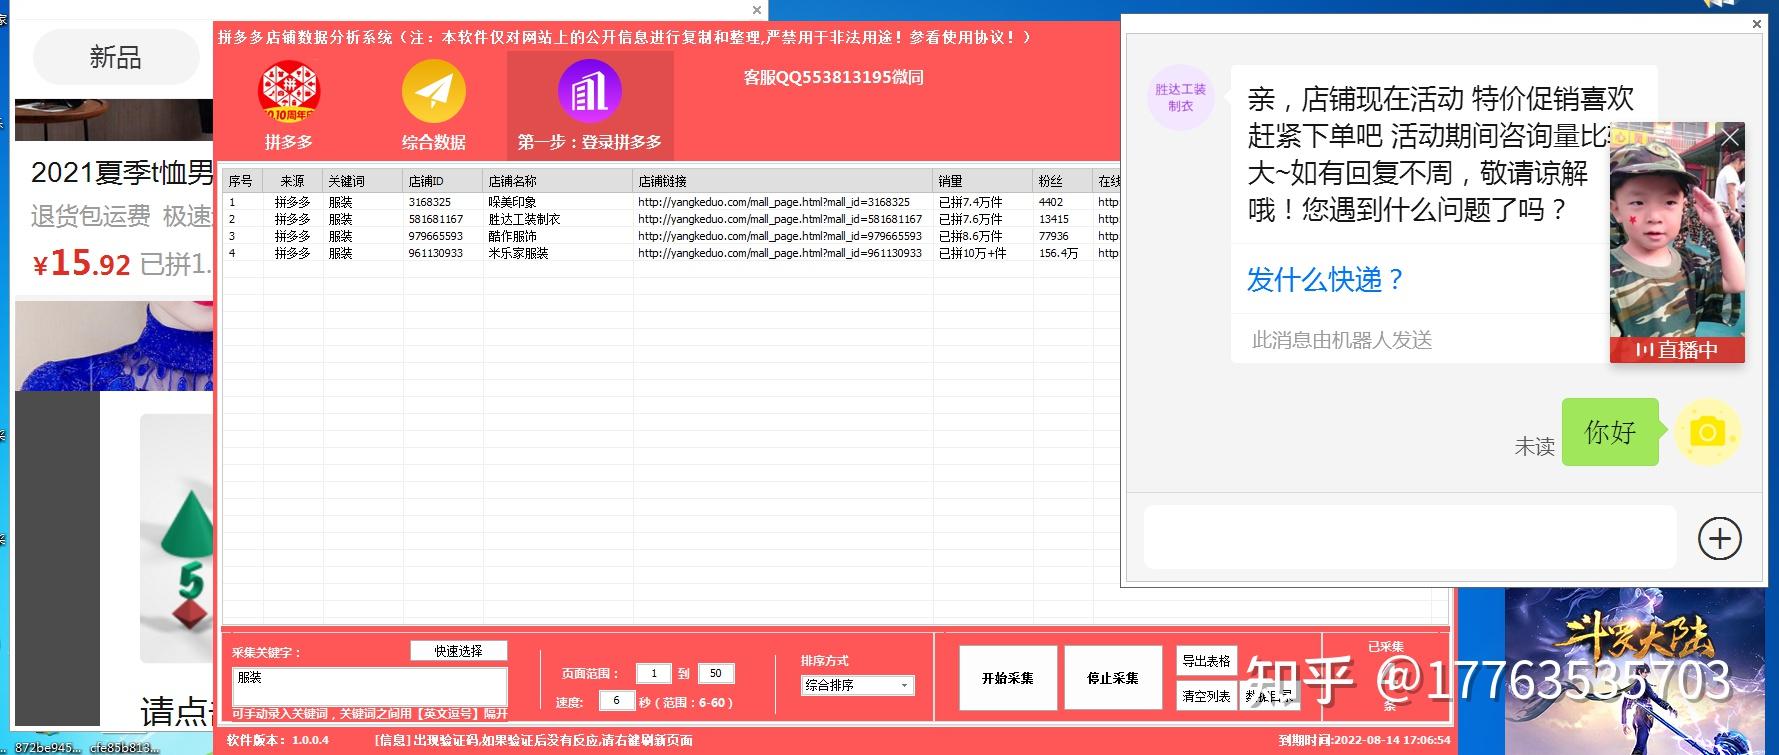Click the 序号 column header
This screenshot has width=1779, height=755.
pos(241,181)
